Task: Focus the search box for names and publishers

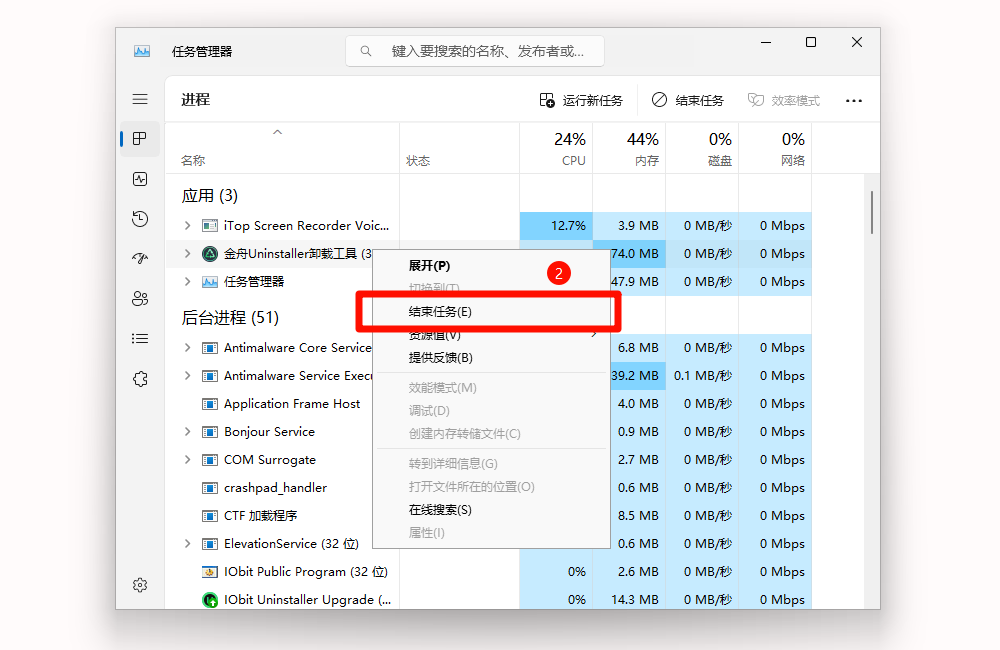Action: click(x=474, y=51)
